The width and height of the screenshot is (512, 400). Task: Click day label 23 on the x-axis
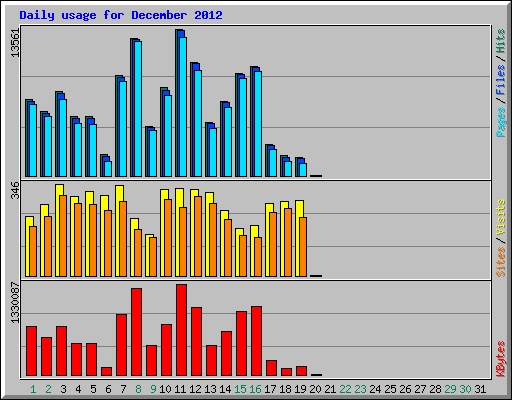pos(360,389)
